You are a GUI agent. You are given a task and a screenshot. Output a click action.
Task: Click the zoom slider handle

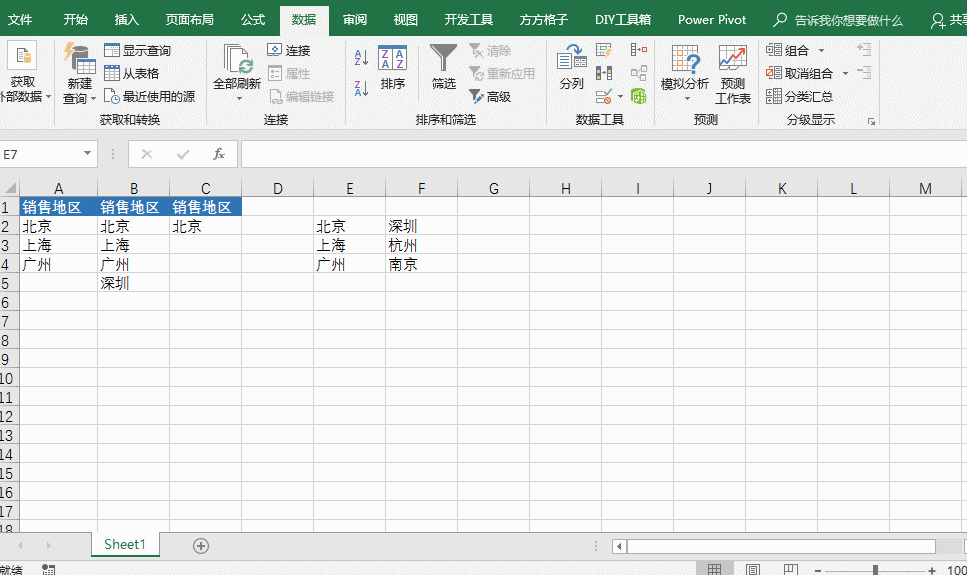pyautogui.click(x=874, y=569)
